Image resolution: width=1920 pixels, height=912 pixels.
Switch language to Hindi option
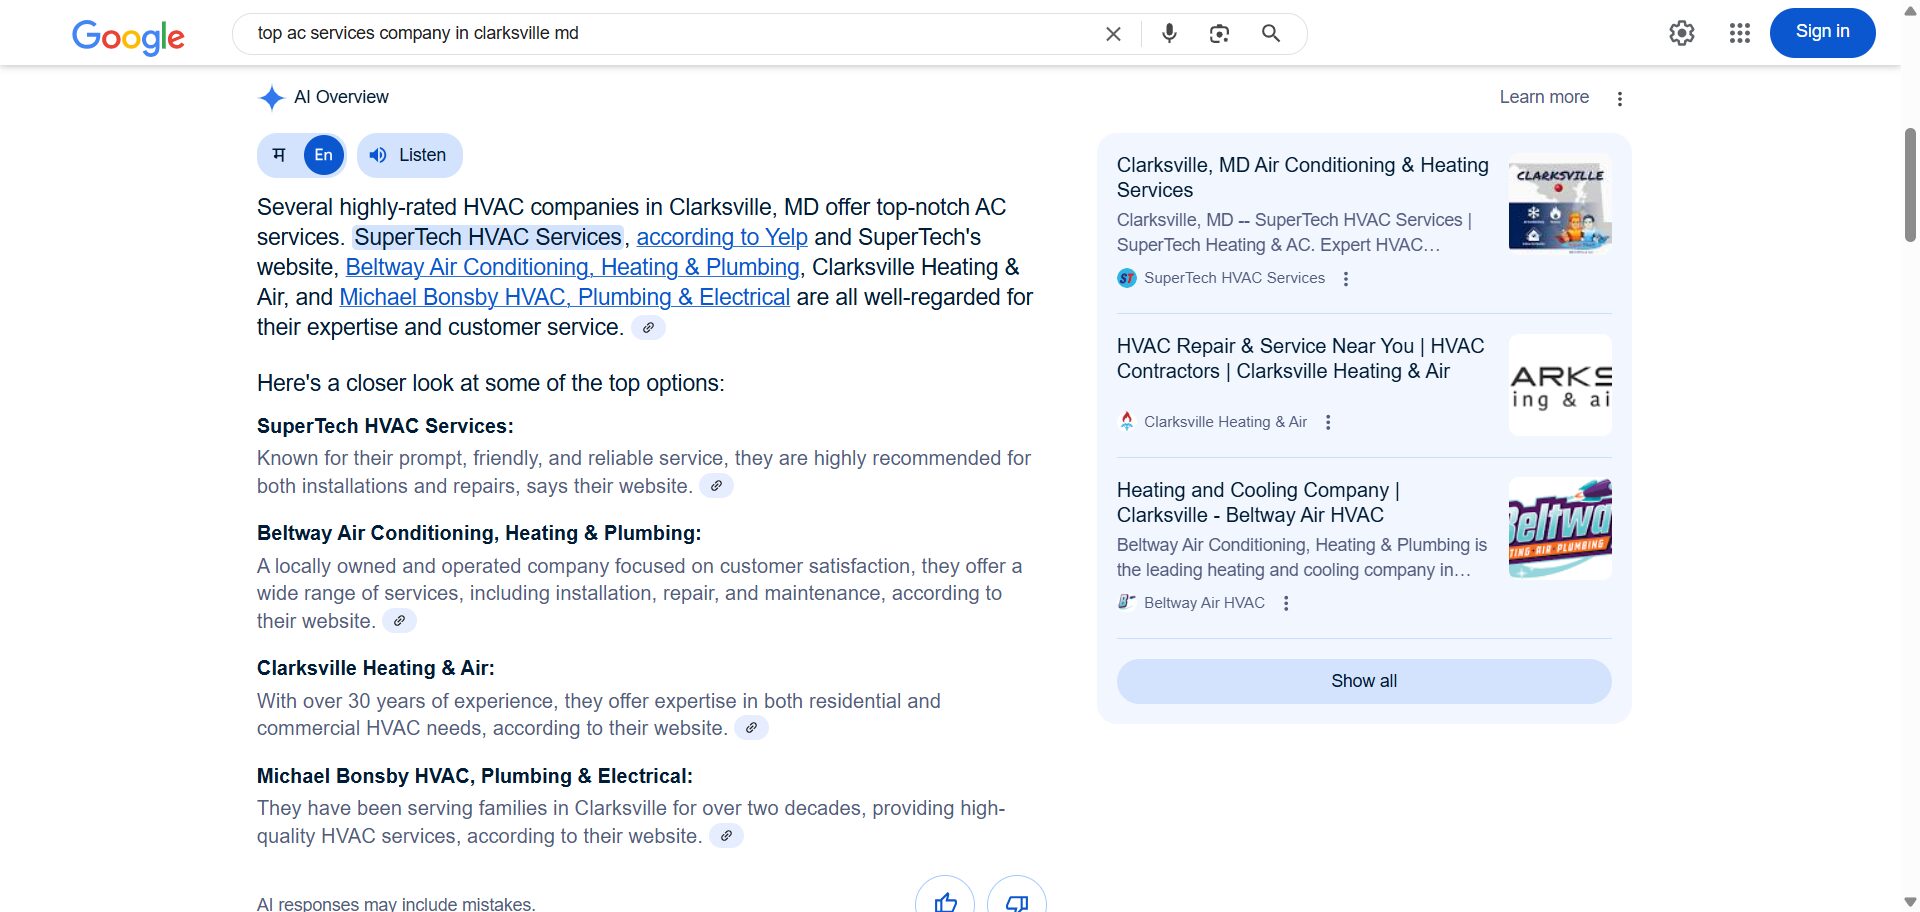279,155
